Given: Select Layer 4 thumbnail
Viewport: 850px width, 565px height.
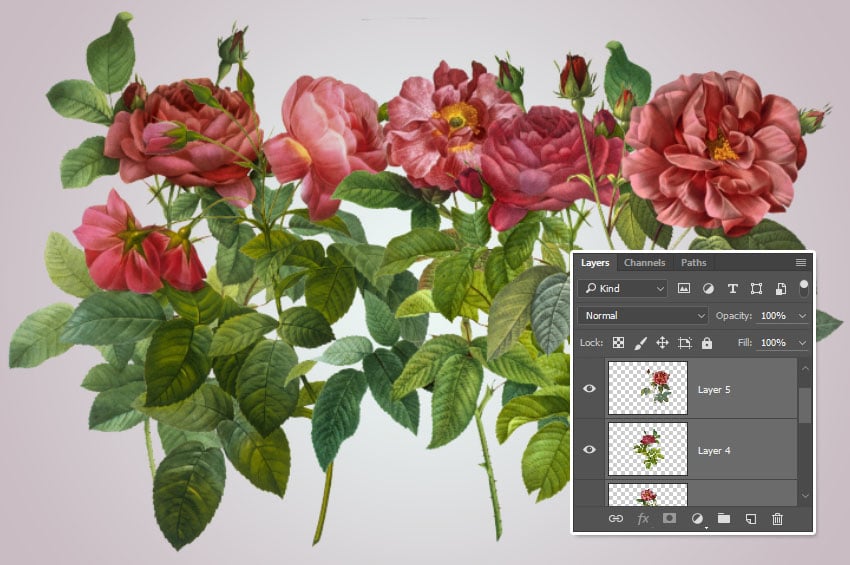Looking at the screenshot, I should 648,449.
